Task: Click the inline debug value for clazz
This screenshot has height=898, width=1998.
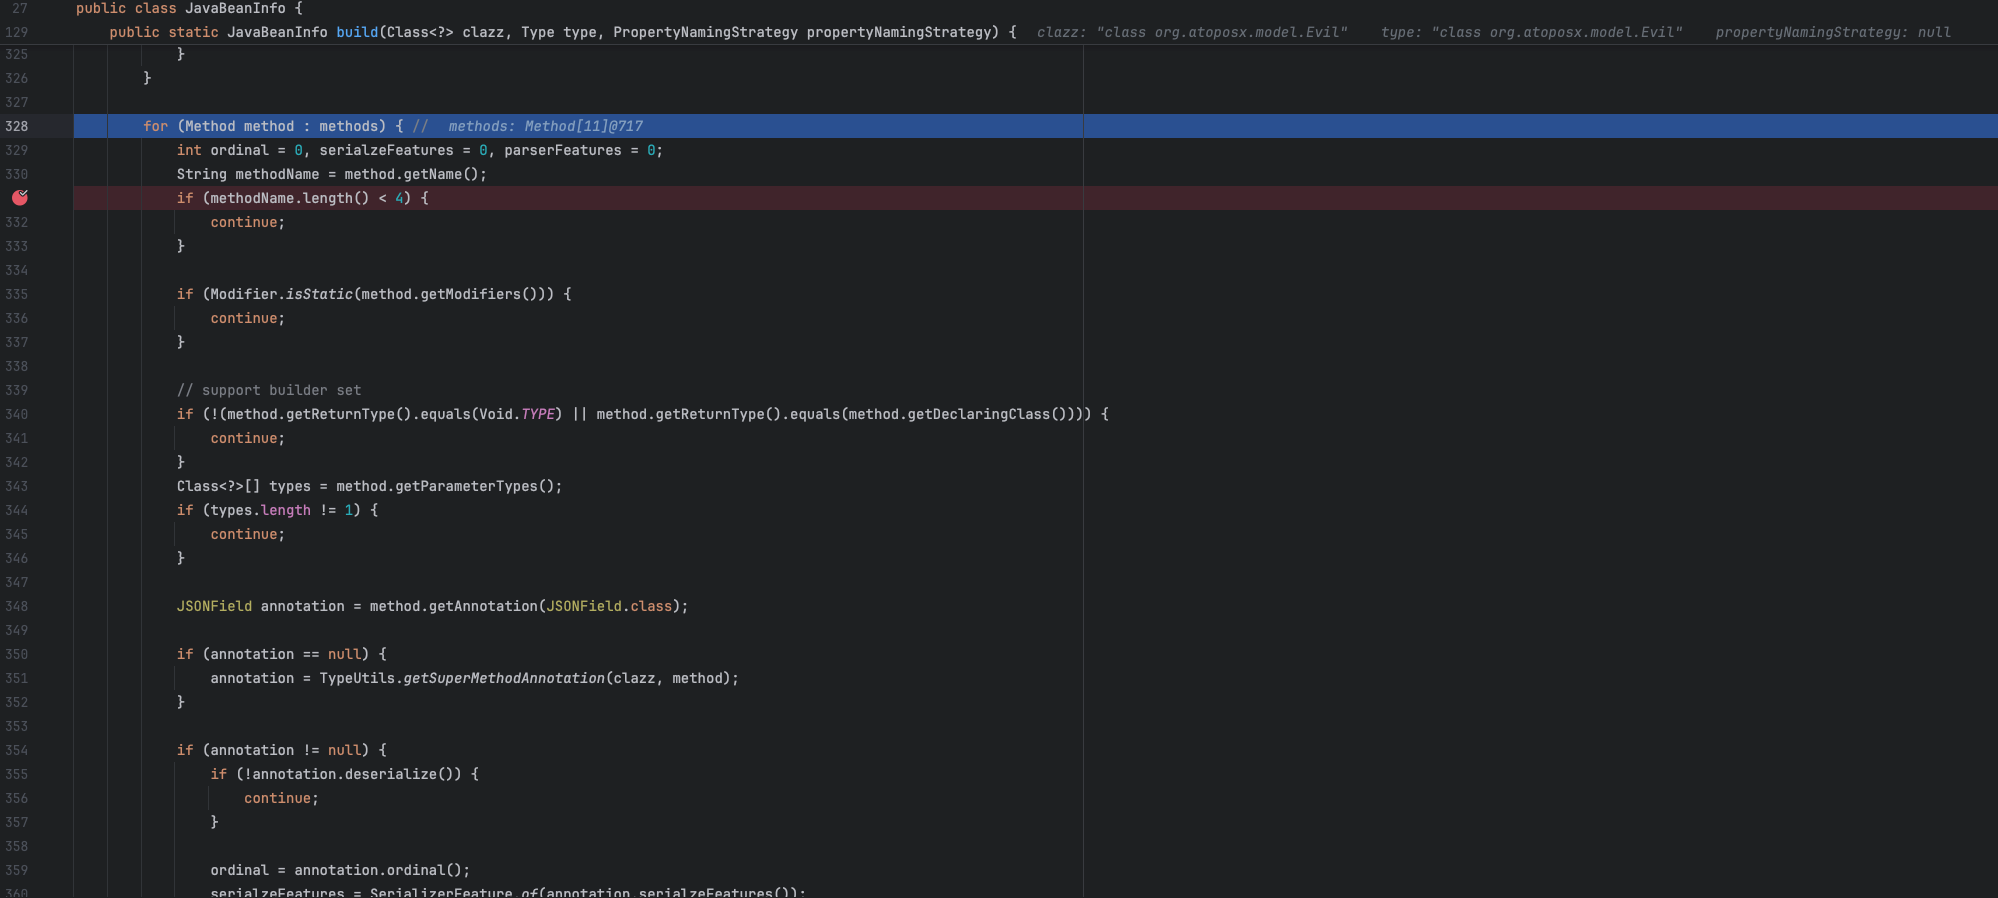Action: [x=1191, y=33]
